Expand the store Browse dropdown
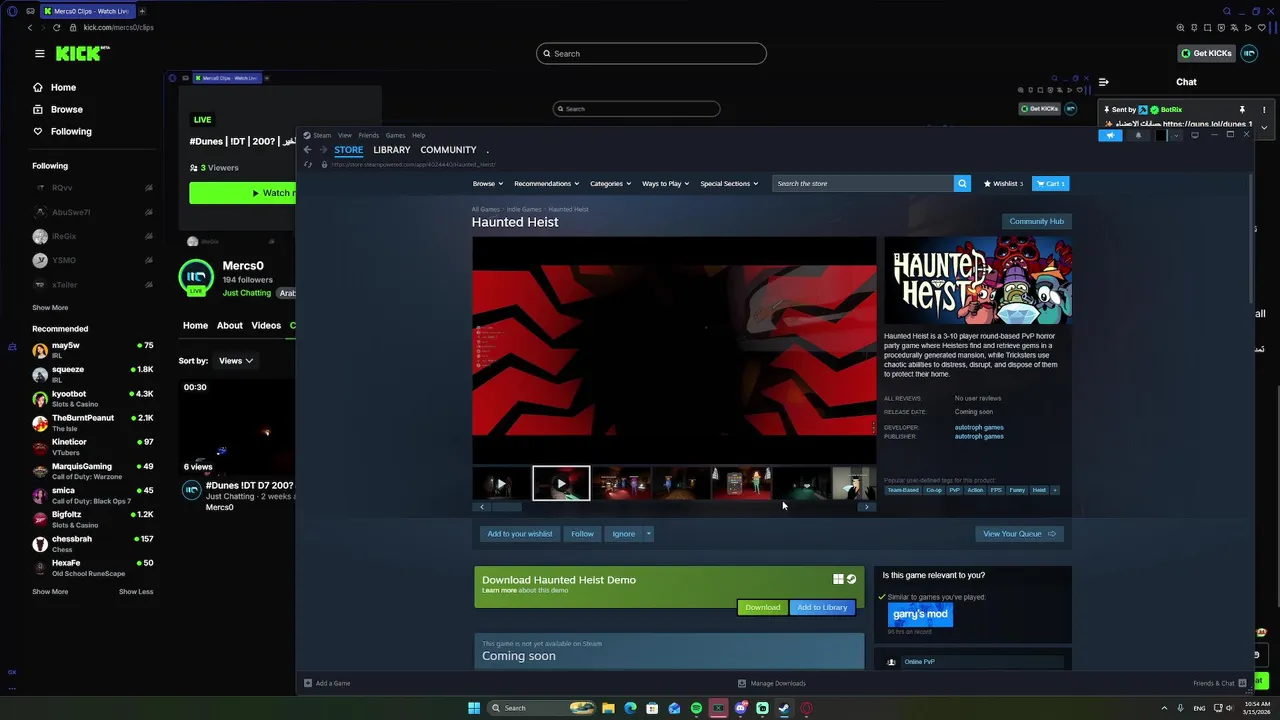Viewport: 1280px width, 720px height. [487, 184]
